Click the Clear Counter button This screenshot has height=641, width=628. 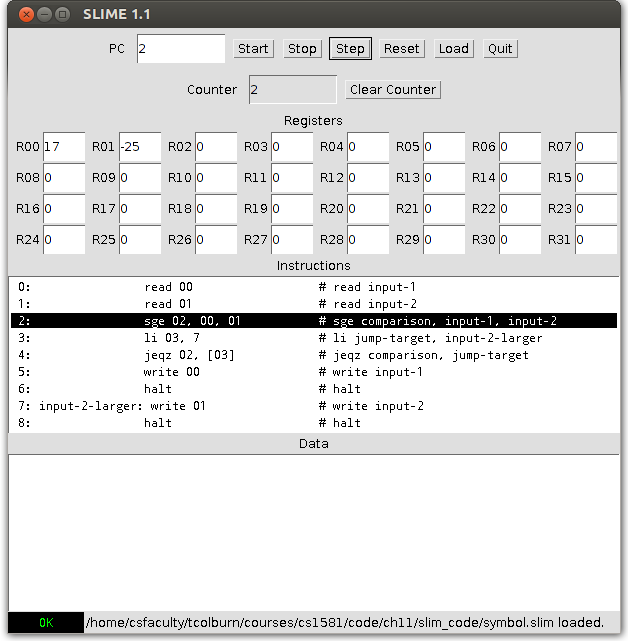(x=393, y=90)
